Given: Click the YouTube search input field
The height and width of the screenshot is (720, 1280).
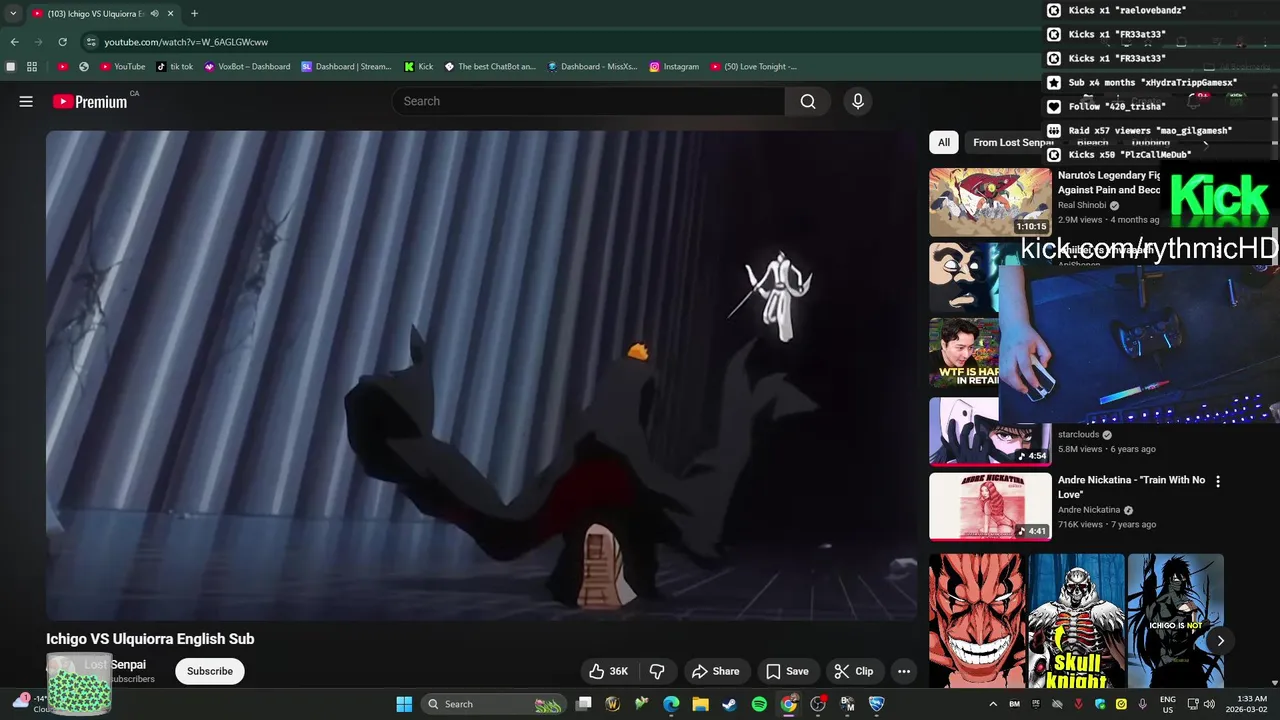Looking at the screenshot, I should tap(589, 101).
